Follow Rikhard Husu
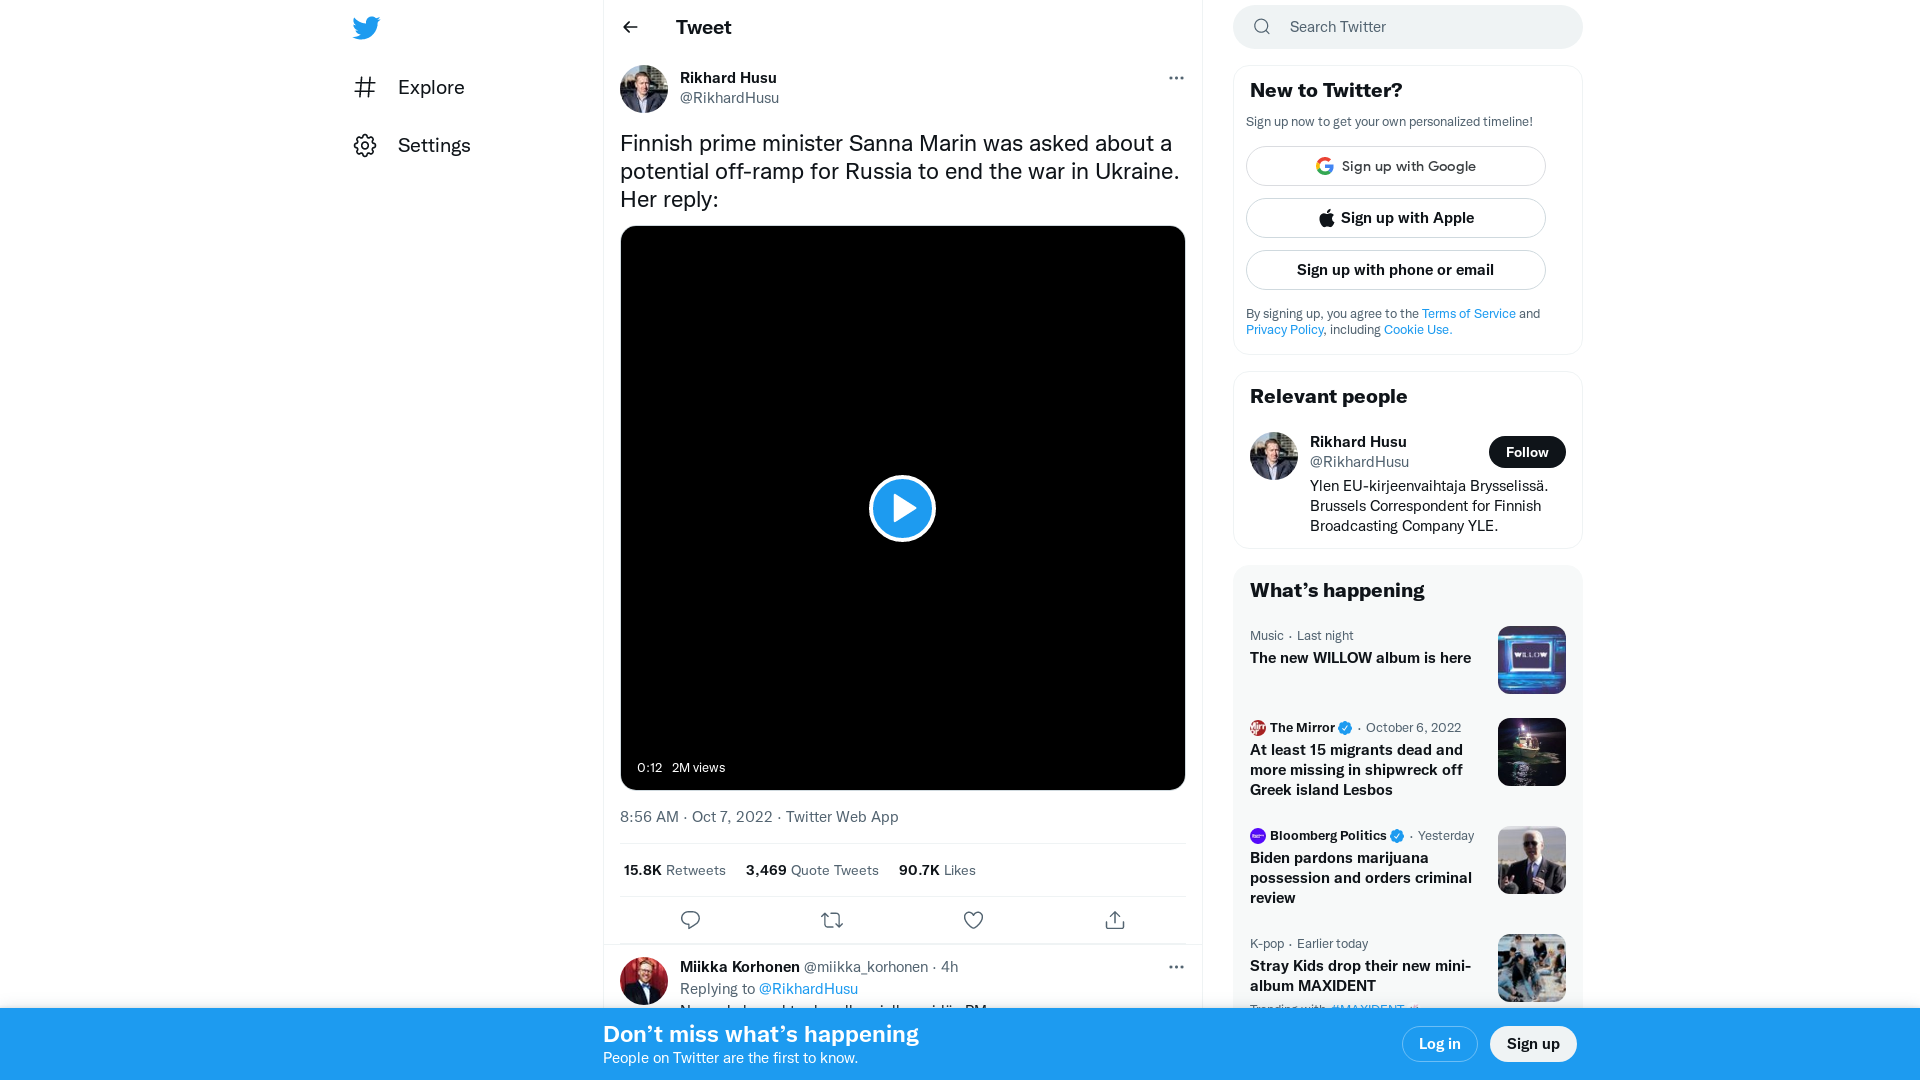 point(1526,452)
